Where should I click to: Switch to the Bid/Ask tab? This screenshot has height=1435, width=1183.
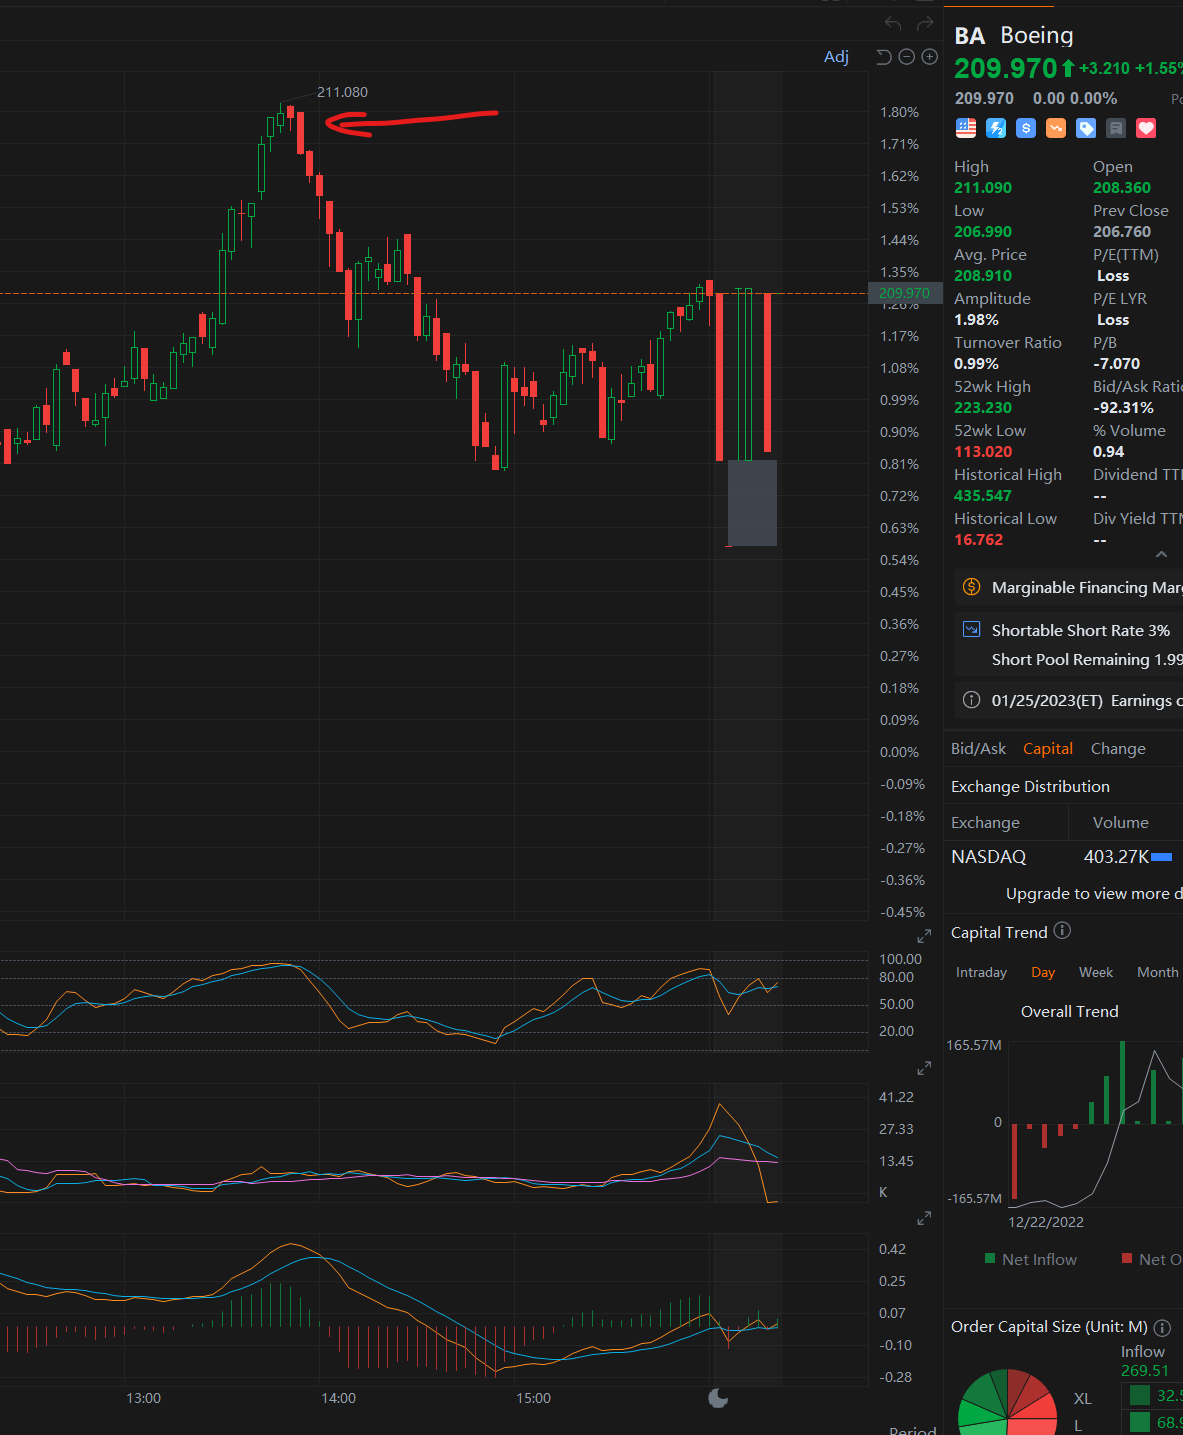point(978,748)
